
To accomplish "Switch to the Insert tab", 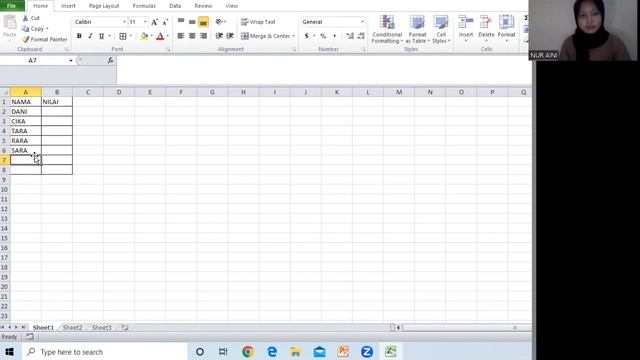I will [x=68, y=6].
